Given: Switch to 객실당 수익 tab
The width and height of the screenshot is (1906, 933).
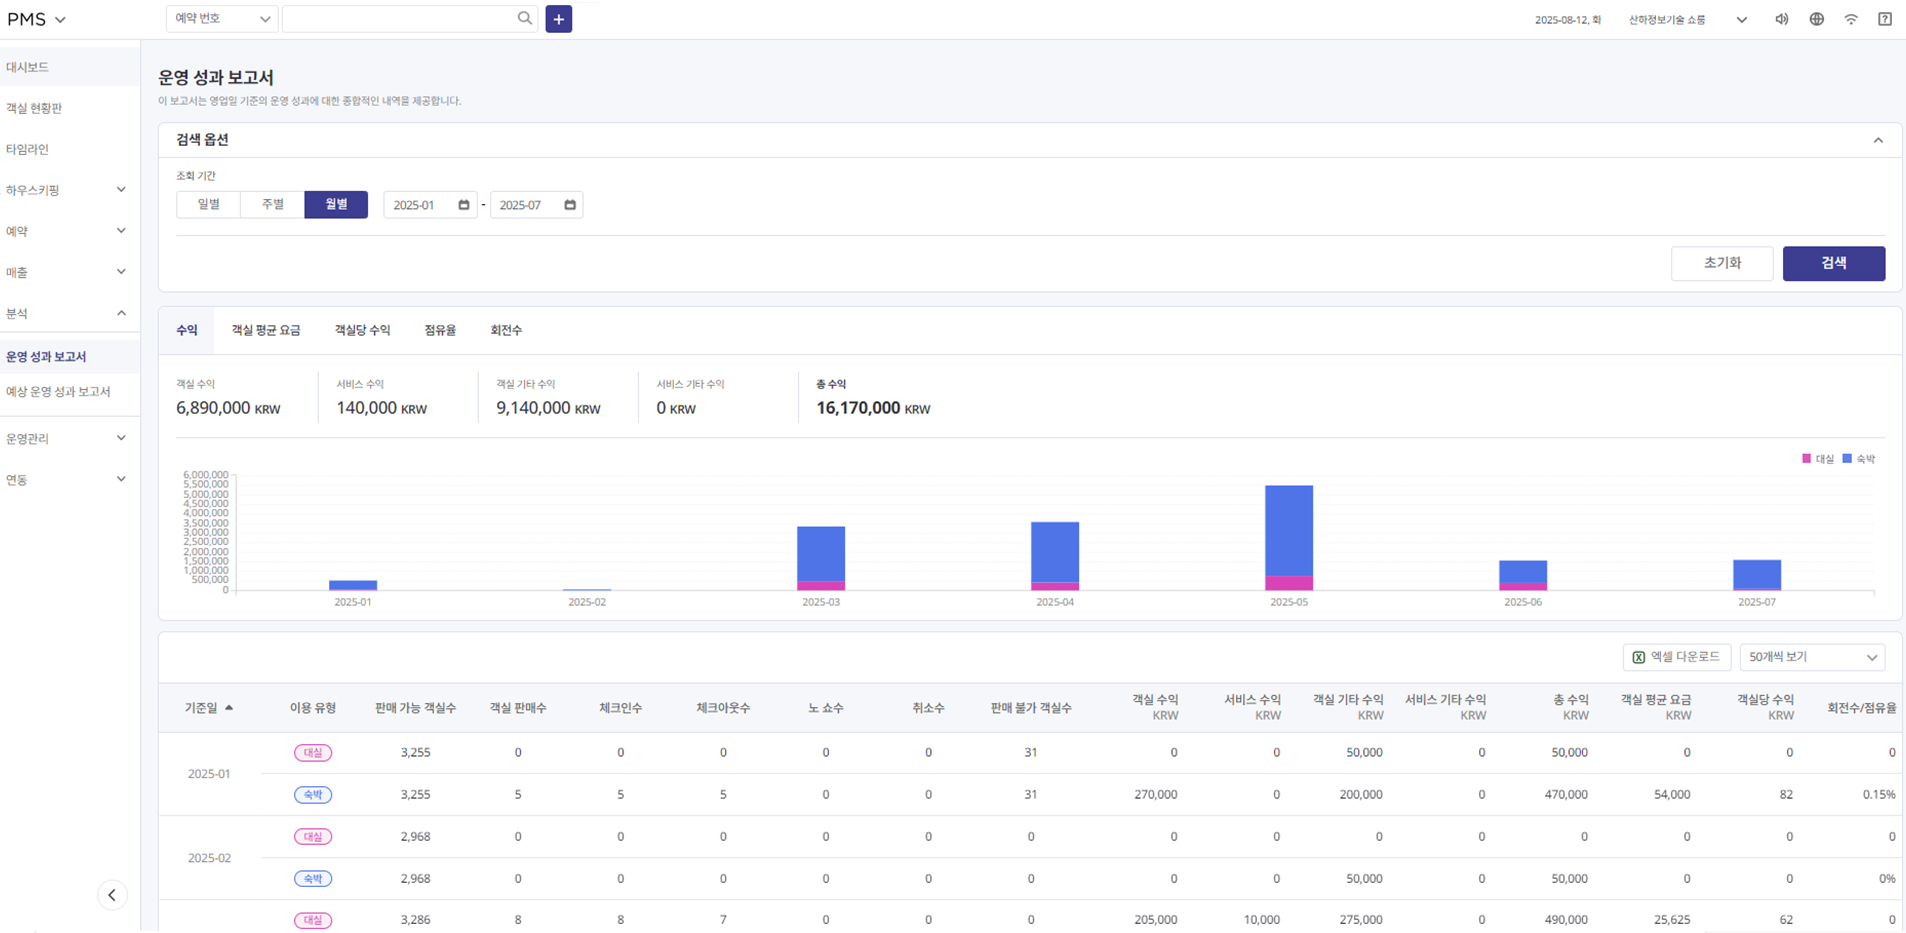Looking at the screenshot, I should (x=362, y=330).
